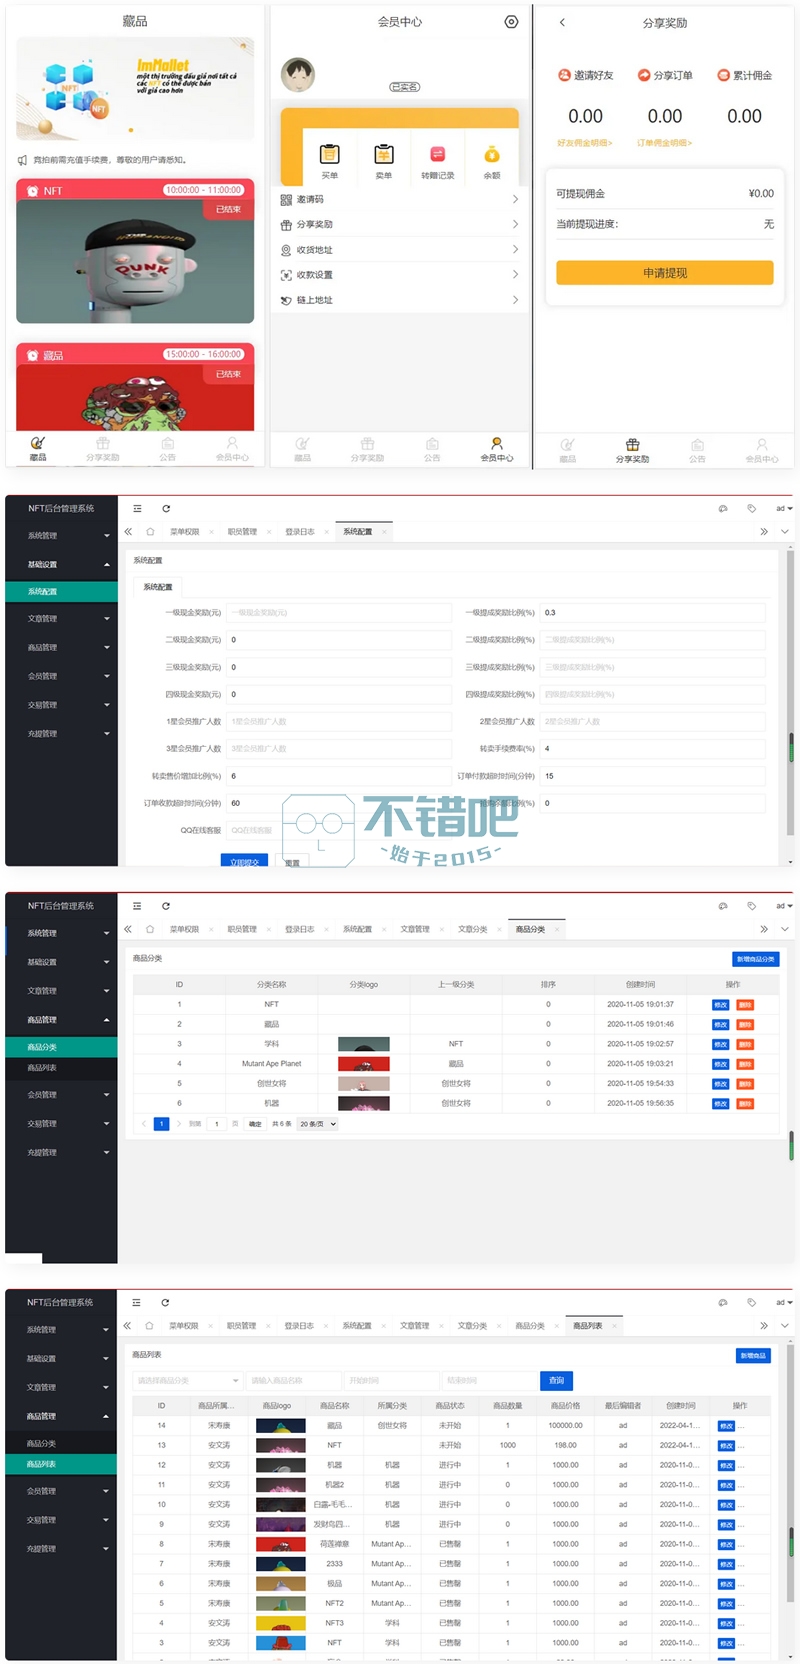Tap 累计佣金 icon on 分享奖励 page
The width and height of the screenshot is (800, 1664).
tap(723, 75)
